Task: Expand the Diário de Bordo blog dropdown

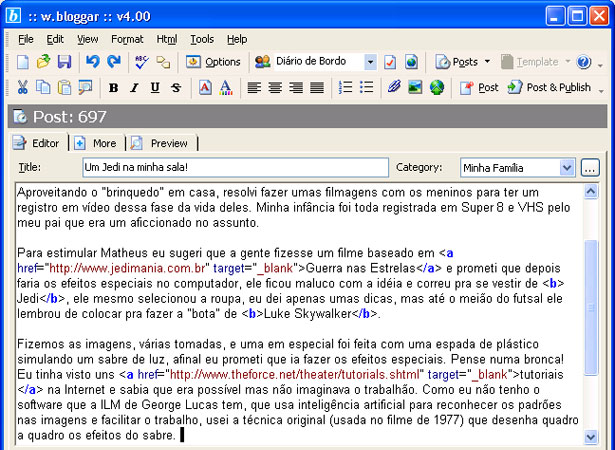Action: click(370, 62)
